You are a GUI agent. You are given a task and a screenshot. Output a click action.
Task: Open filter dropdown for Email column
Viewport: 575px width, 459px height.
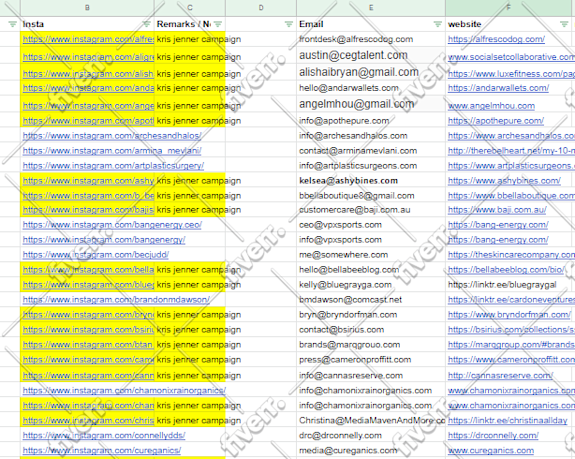point(437,24)
